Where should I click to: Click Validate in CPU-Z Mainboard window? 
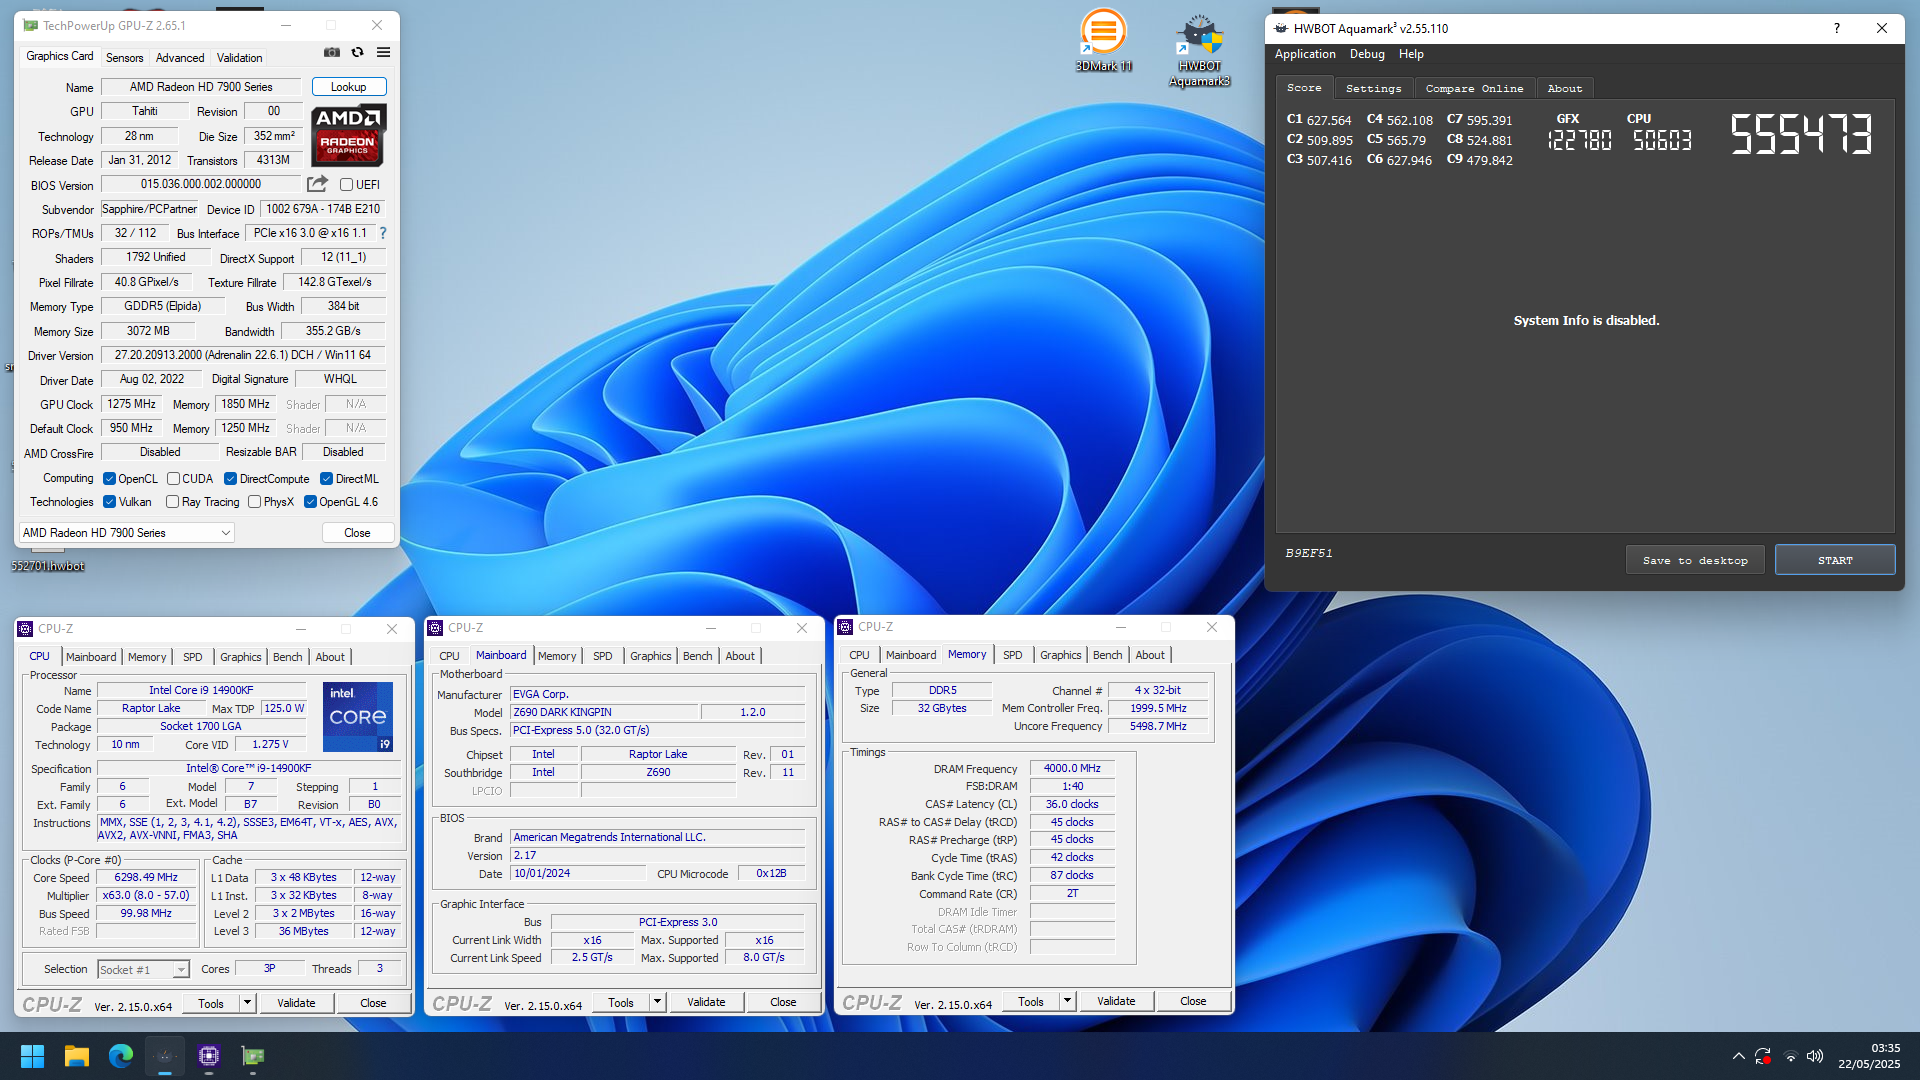[706, 1001]
